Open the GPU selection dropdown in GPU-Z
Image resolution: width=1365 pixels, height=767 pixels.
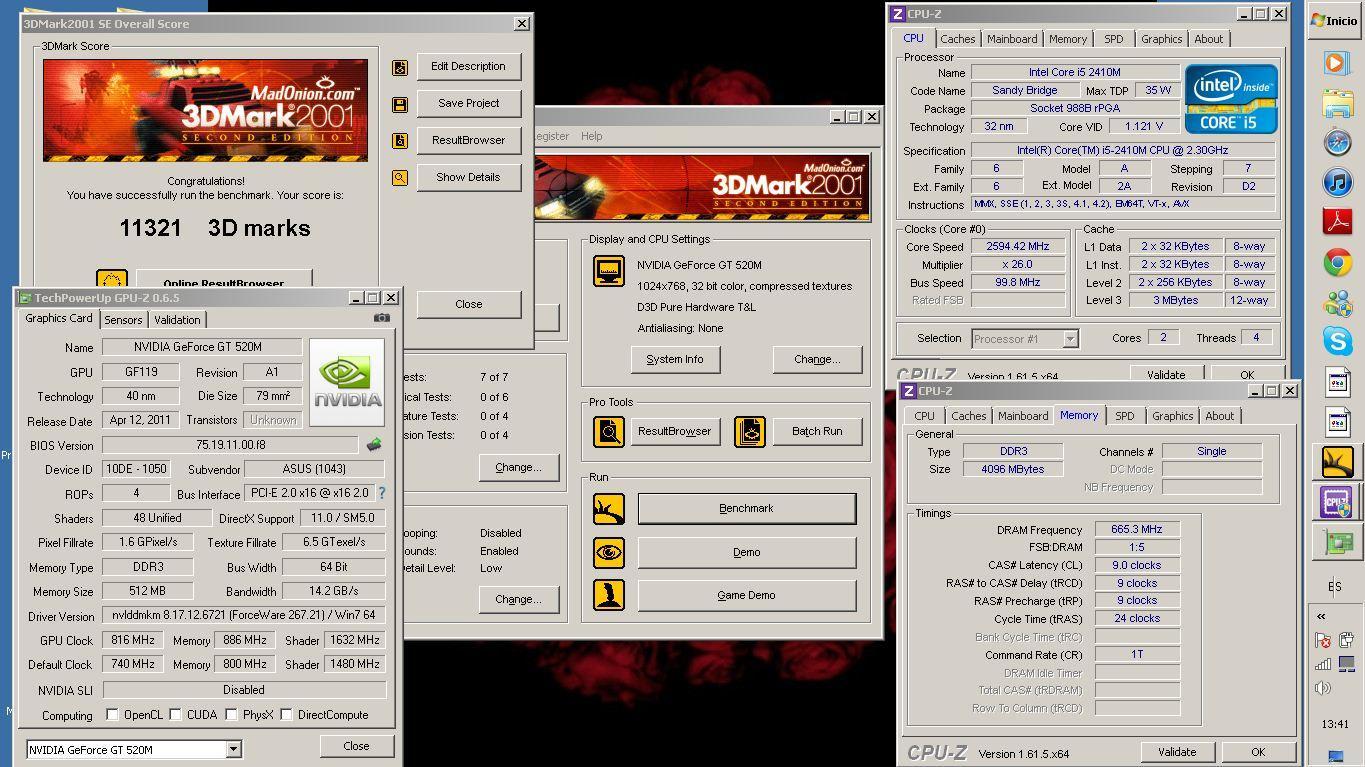coord(233,749)
